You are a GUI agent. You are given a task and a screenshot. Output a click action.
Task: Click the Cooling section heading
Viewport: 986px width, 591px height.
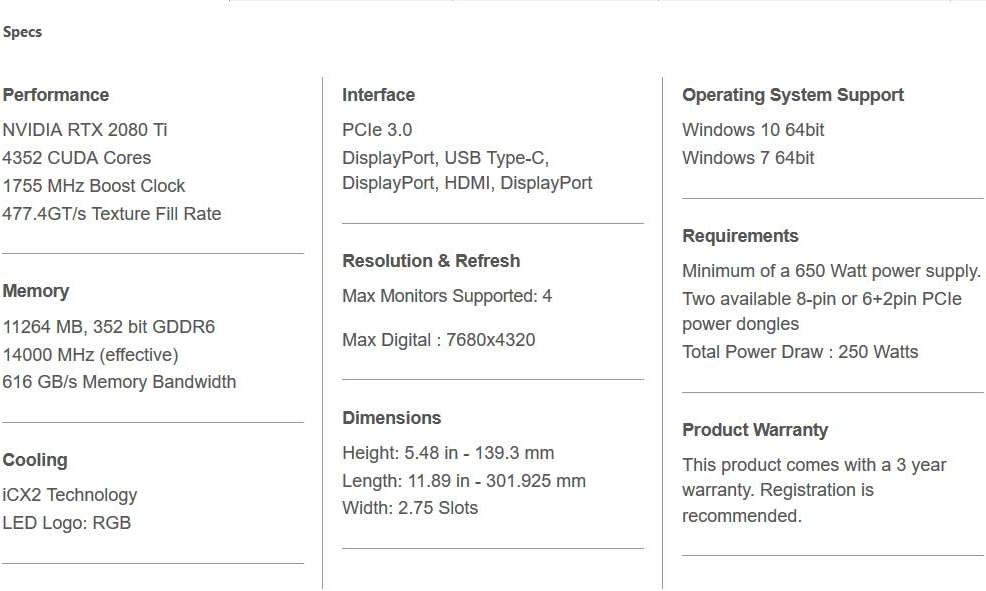35,460
